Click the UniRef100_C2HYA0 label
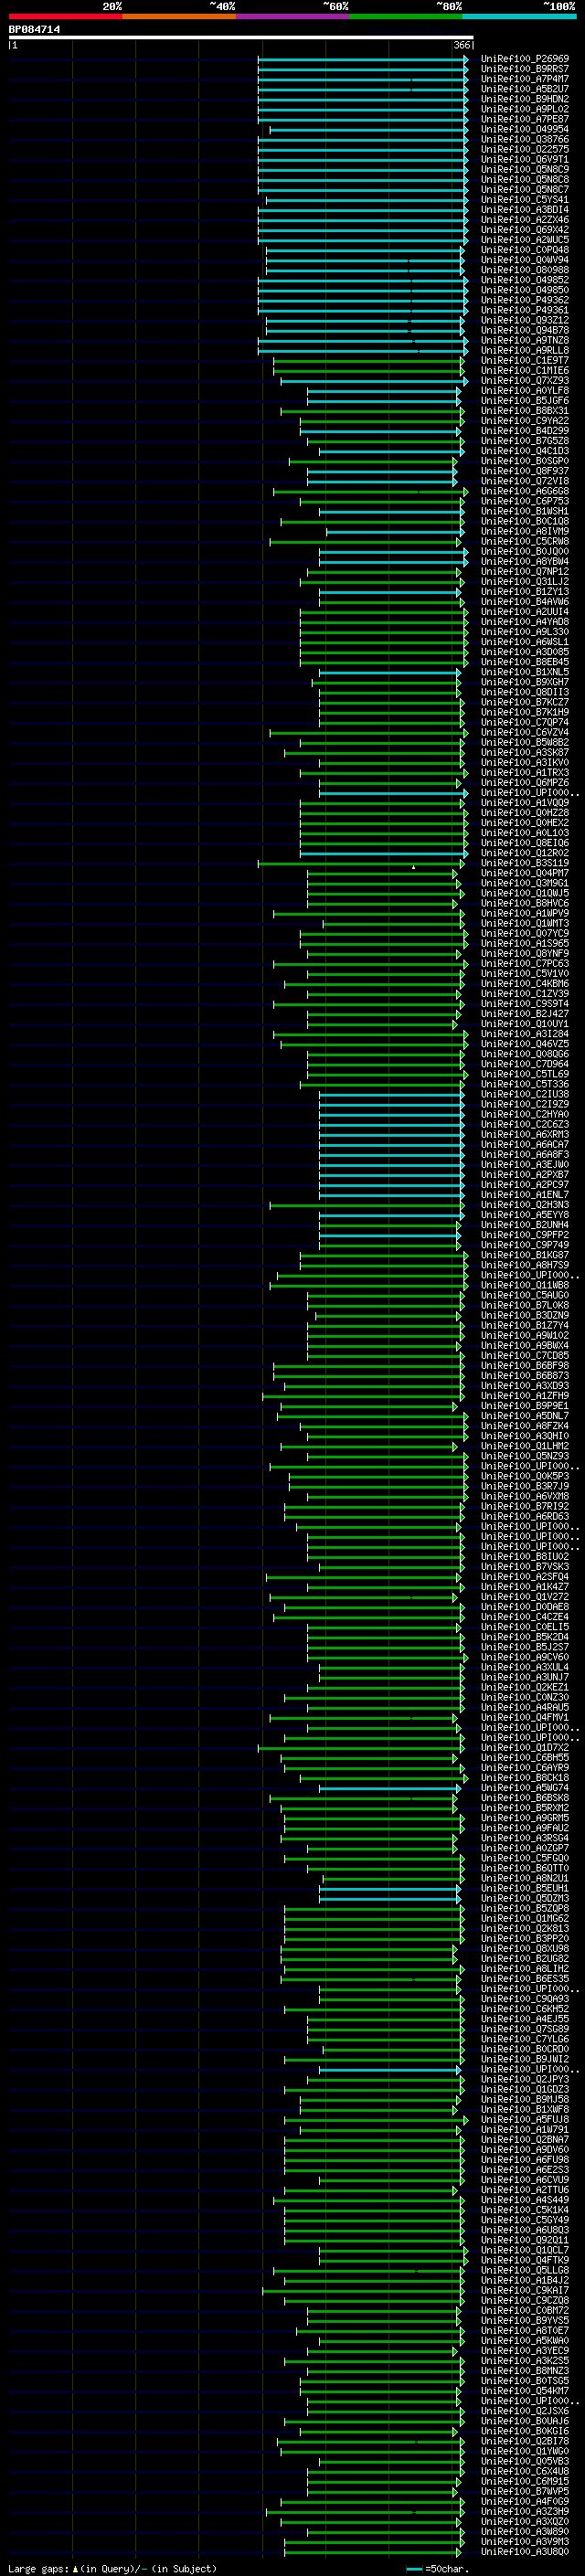 525,1114
